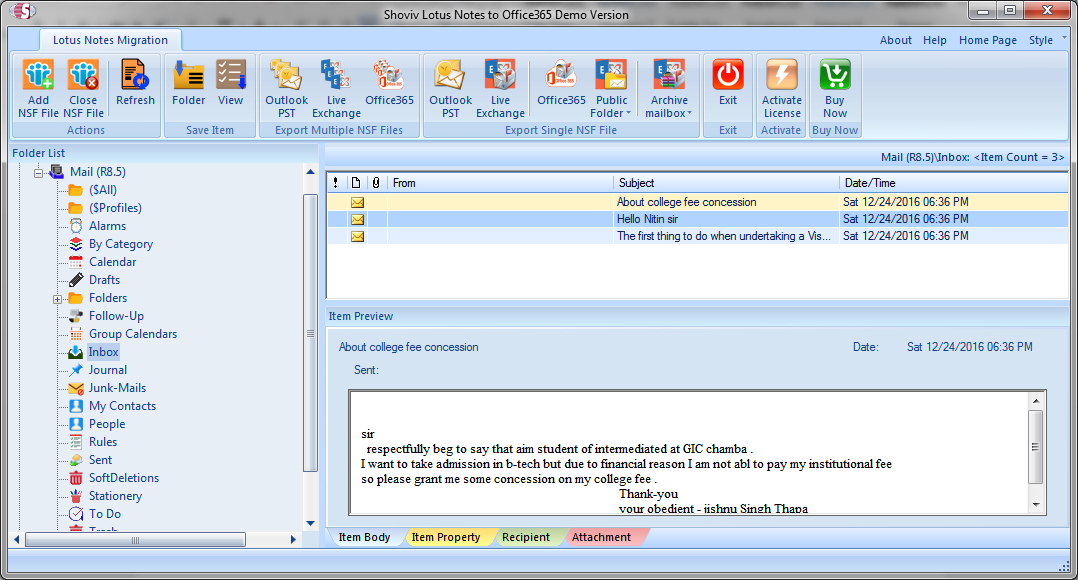Select the By Category folder
The width and height of the screenshot is (1078, 580).
tap(120, 244)
